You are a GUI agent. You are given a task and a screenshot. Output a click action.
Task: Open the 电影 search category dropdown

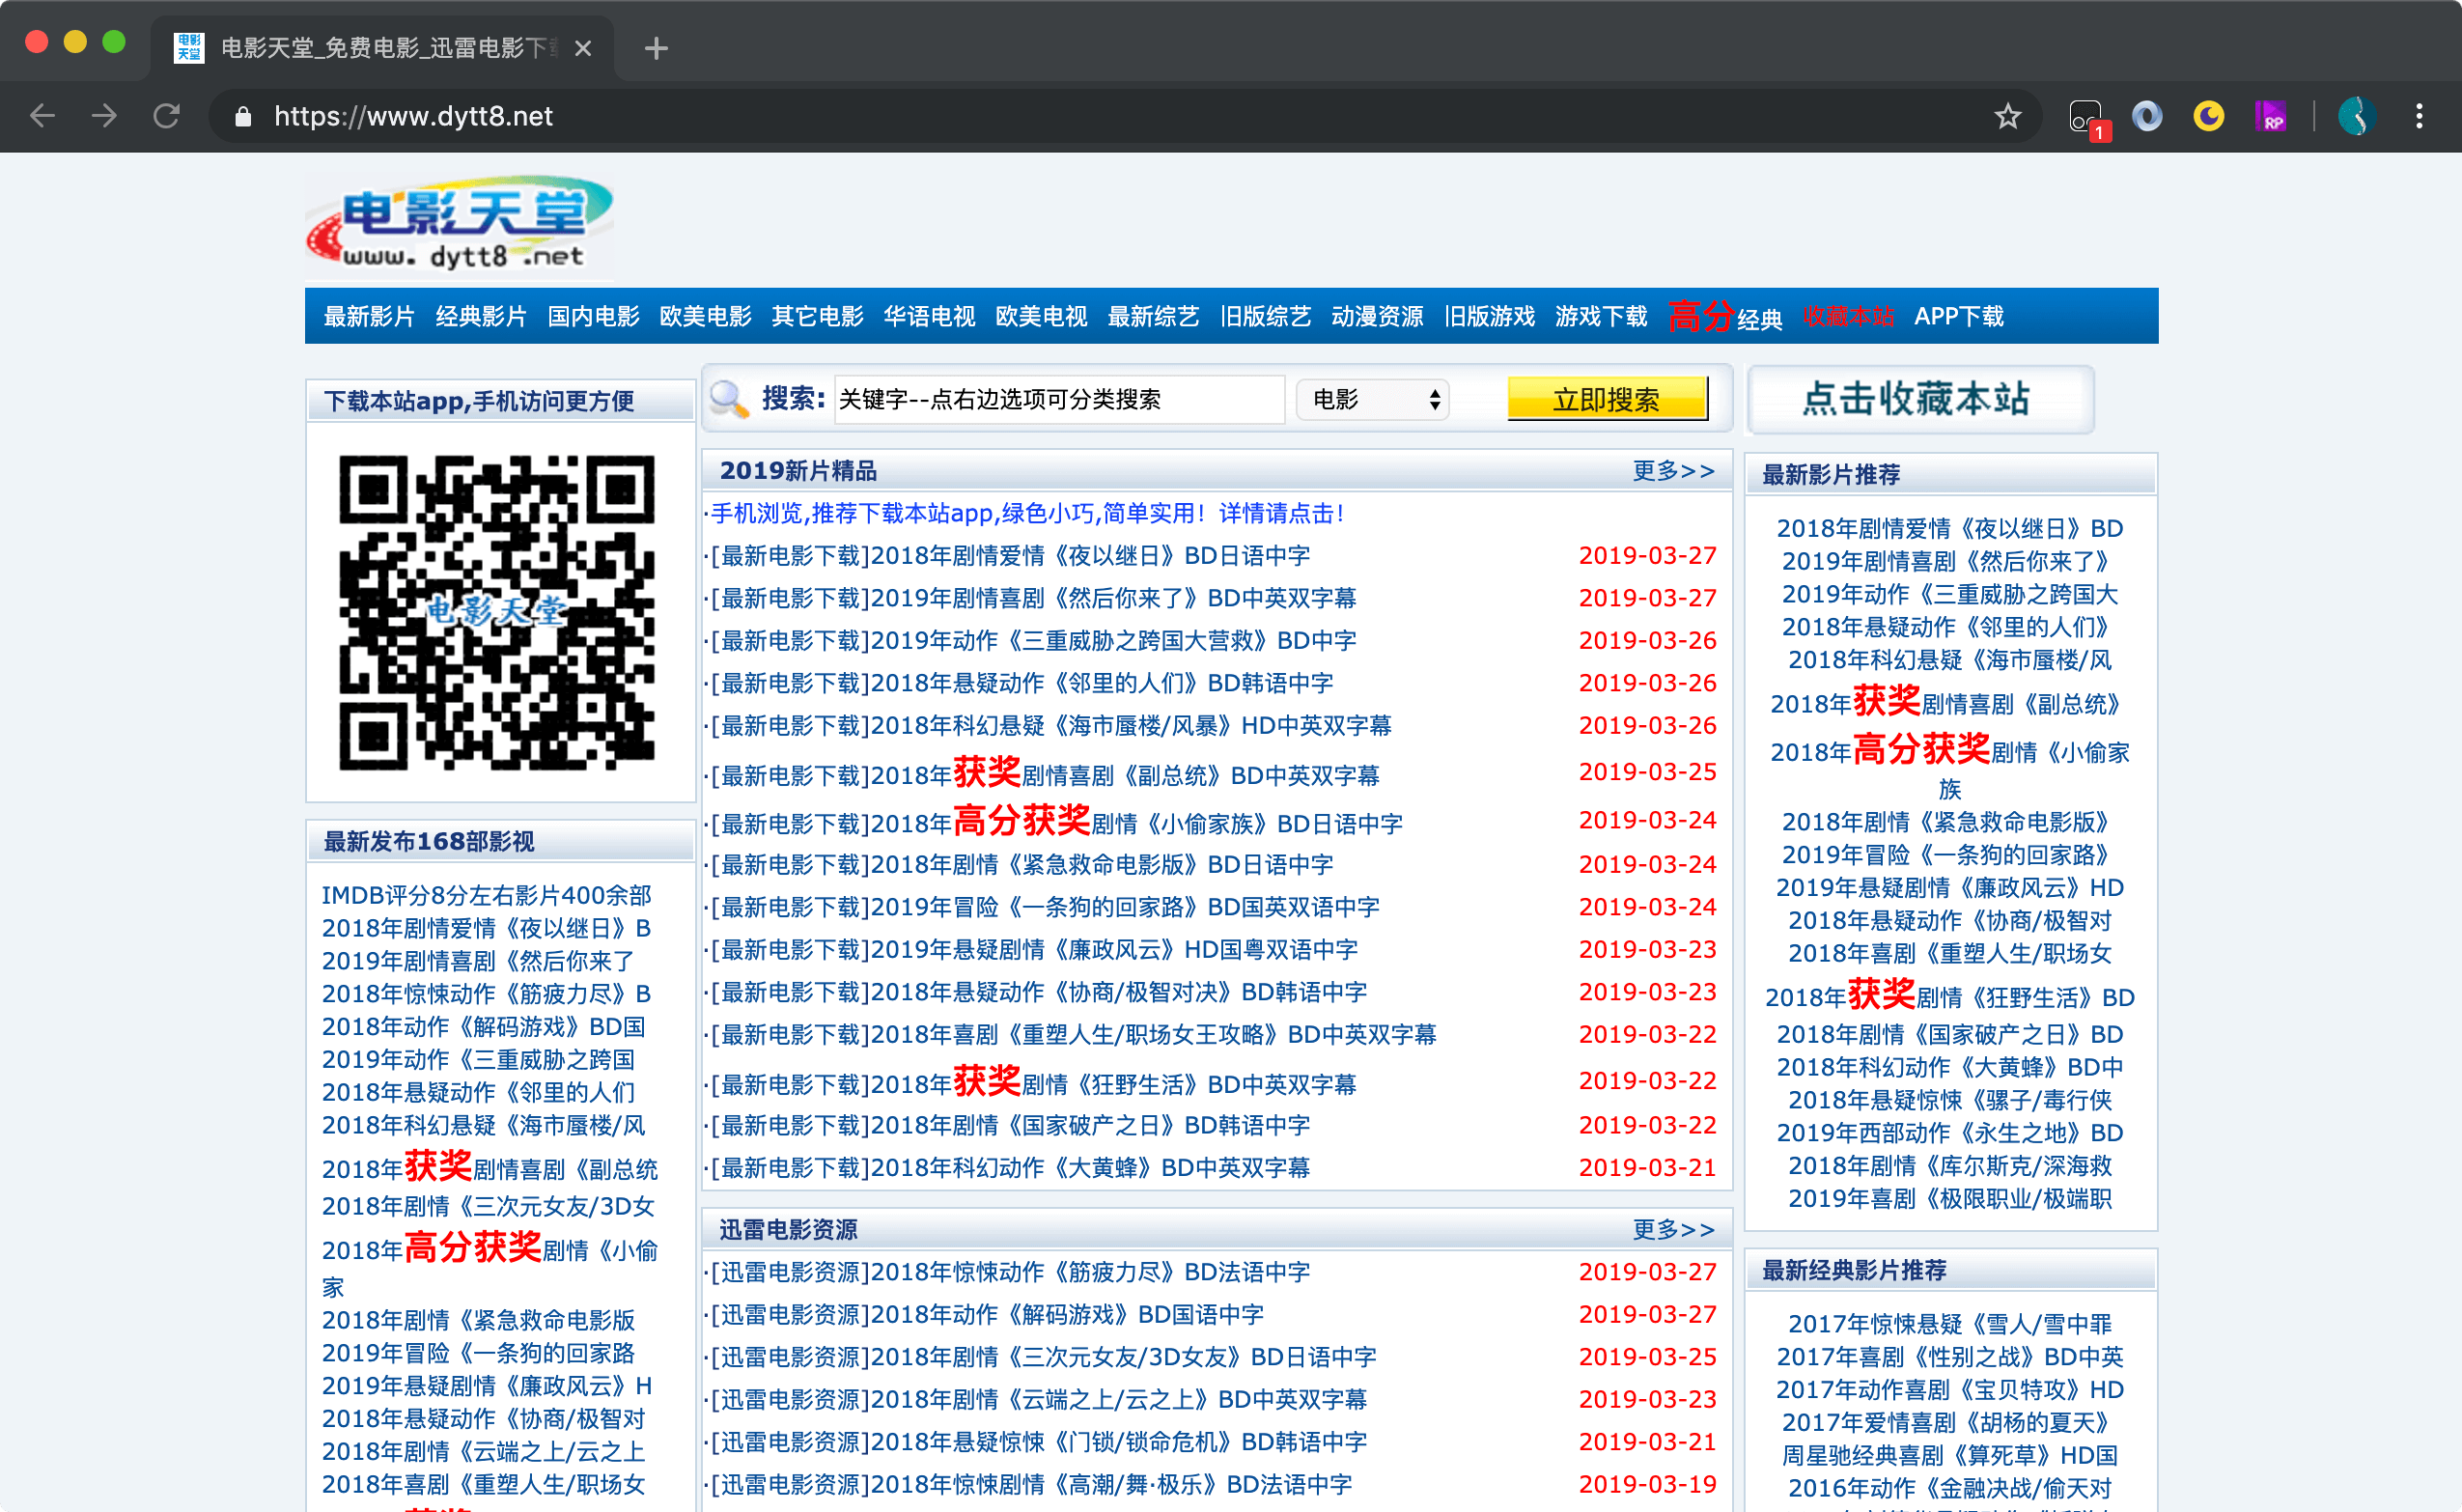point(1374,400)
